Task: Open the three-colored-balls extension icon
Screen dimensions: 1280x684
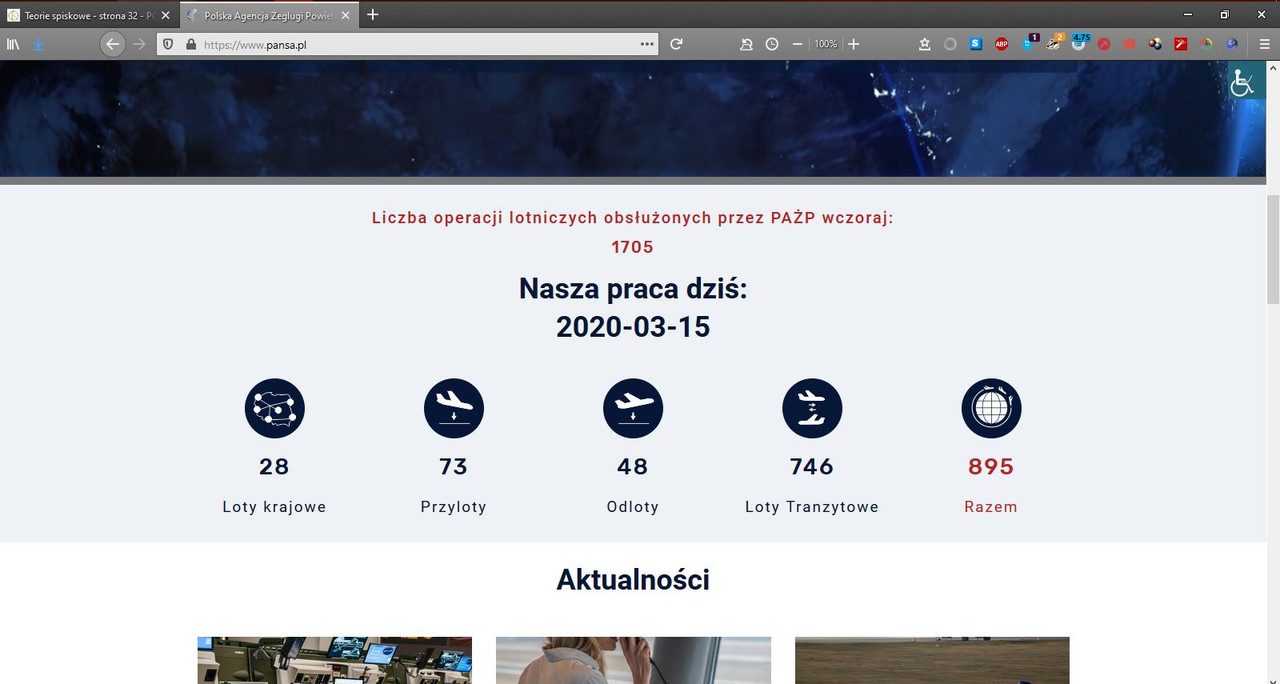Action: pyautogui.click(x=1155, y=44)
